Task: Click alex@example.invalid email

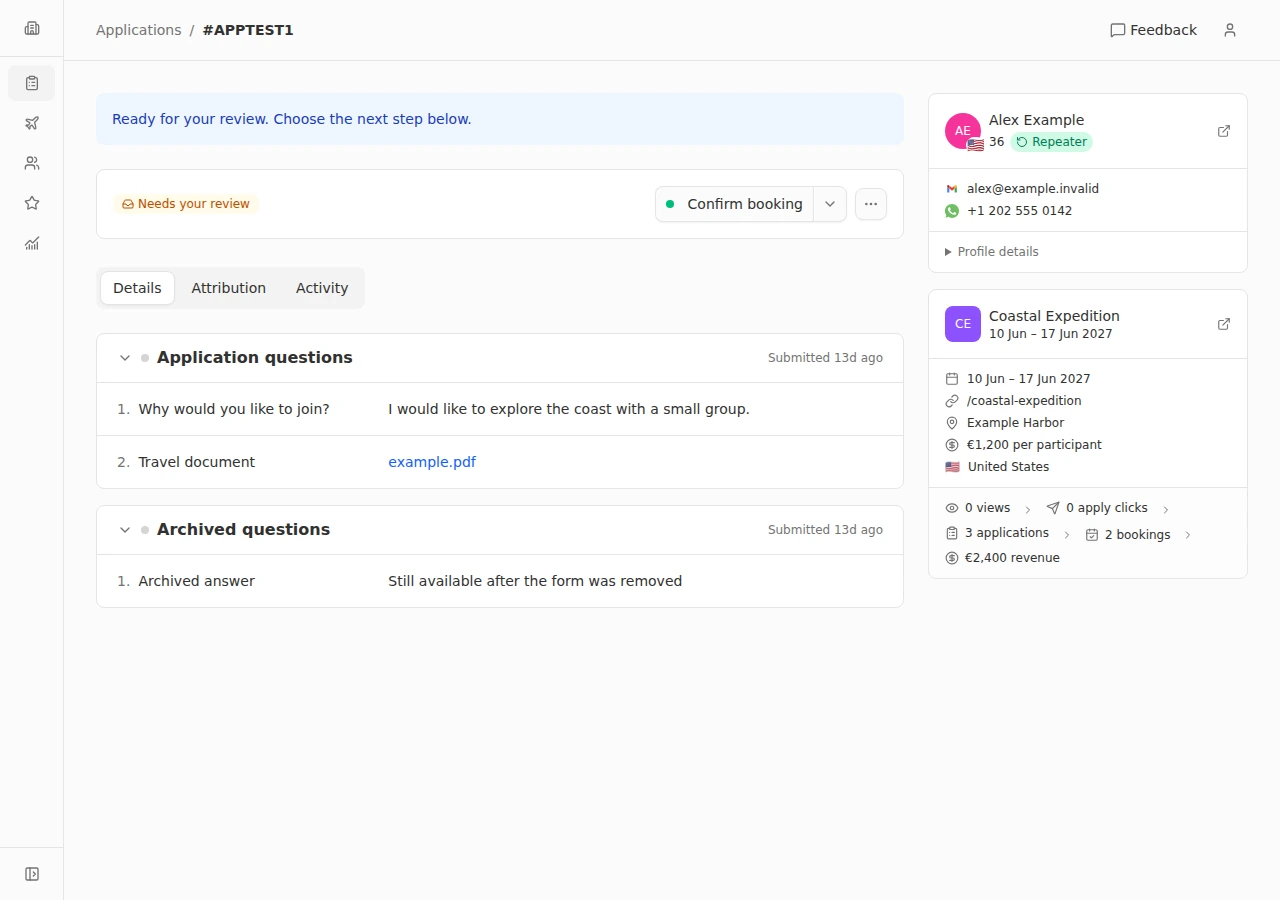Action: click(1033, 189)
